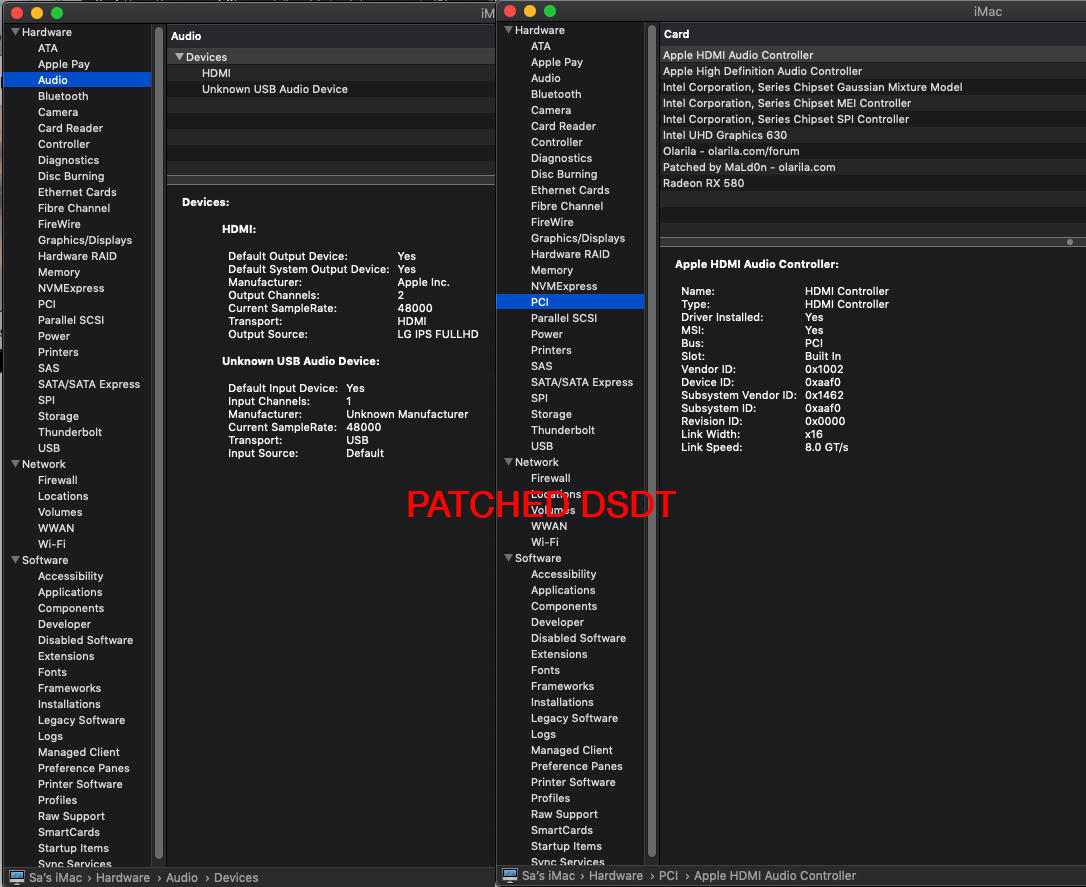Select the Radeon RX 580 card row

point(873,183)
